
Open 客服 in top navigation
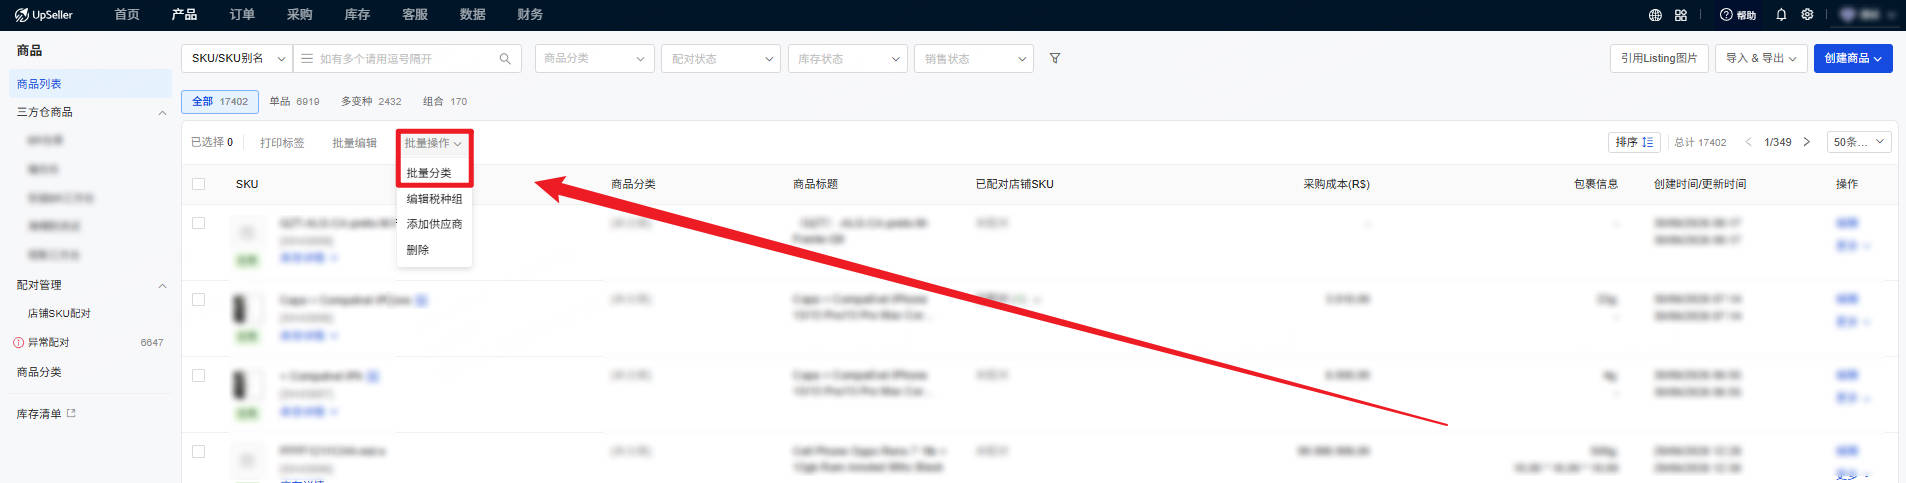[x=415, y=15]
